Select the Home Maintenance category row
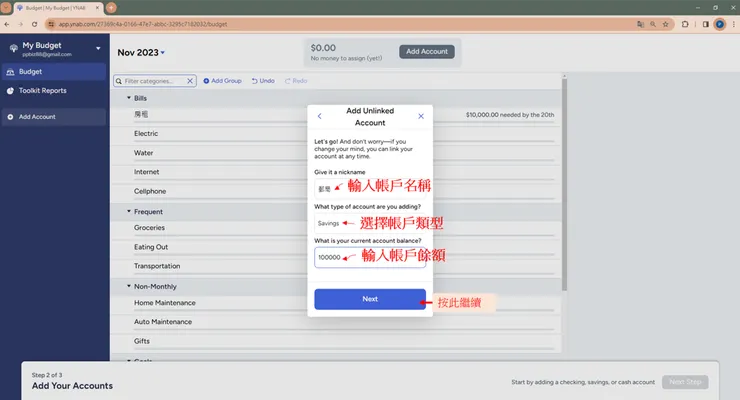This screenshot has width=740, height=400. pos(336,303)
